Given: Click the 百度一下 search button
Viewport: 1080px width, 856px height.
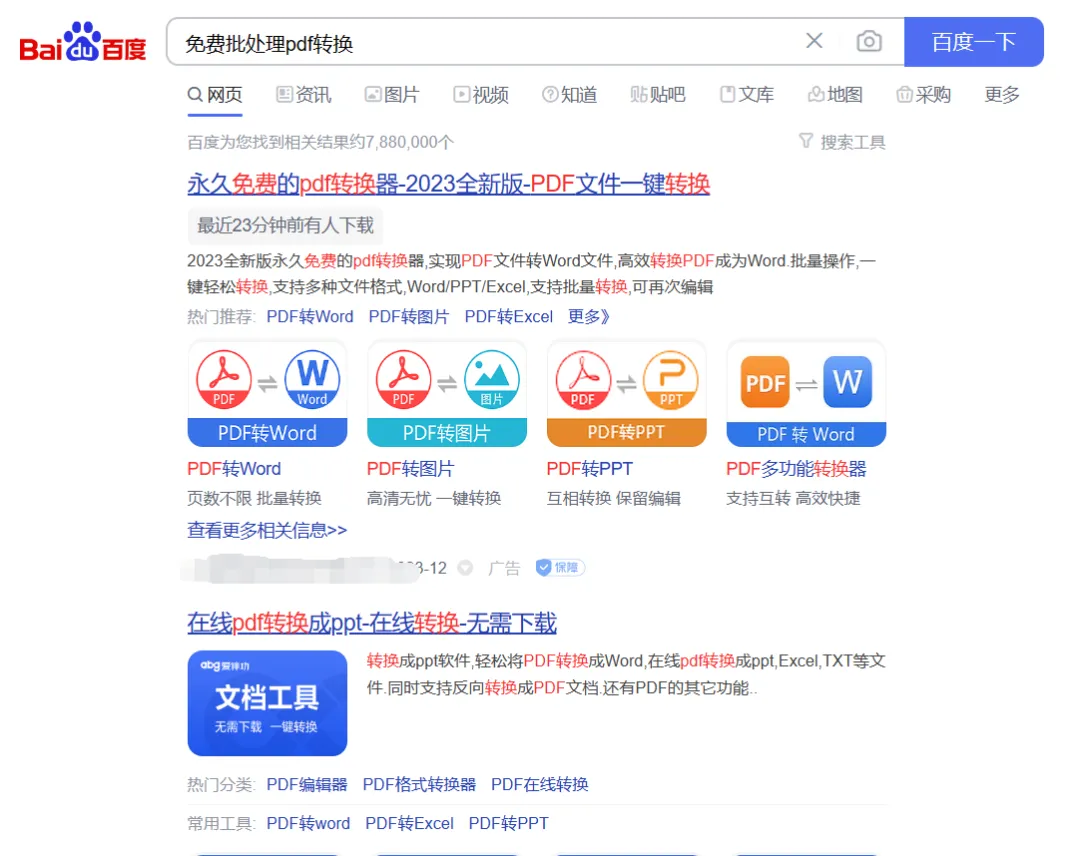Looking at the screenshot, I should (973, 42).
